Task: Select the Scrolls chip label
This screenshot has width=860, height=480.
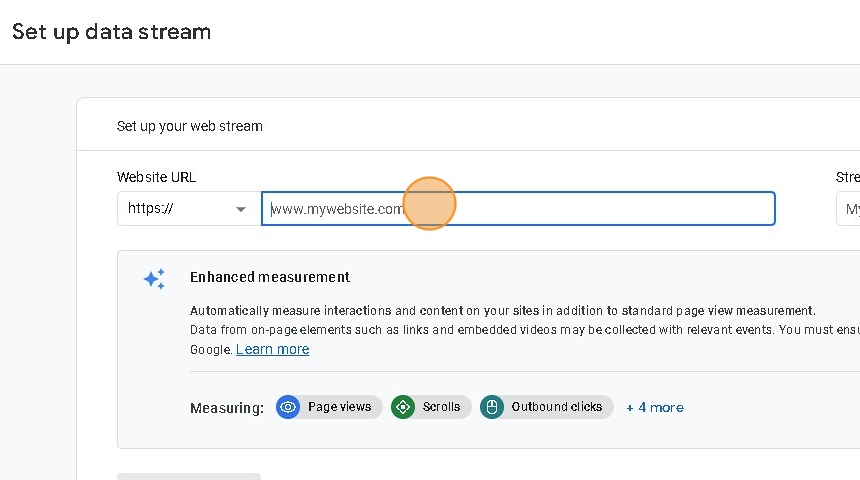Action: tap(441, 407)
